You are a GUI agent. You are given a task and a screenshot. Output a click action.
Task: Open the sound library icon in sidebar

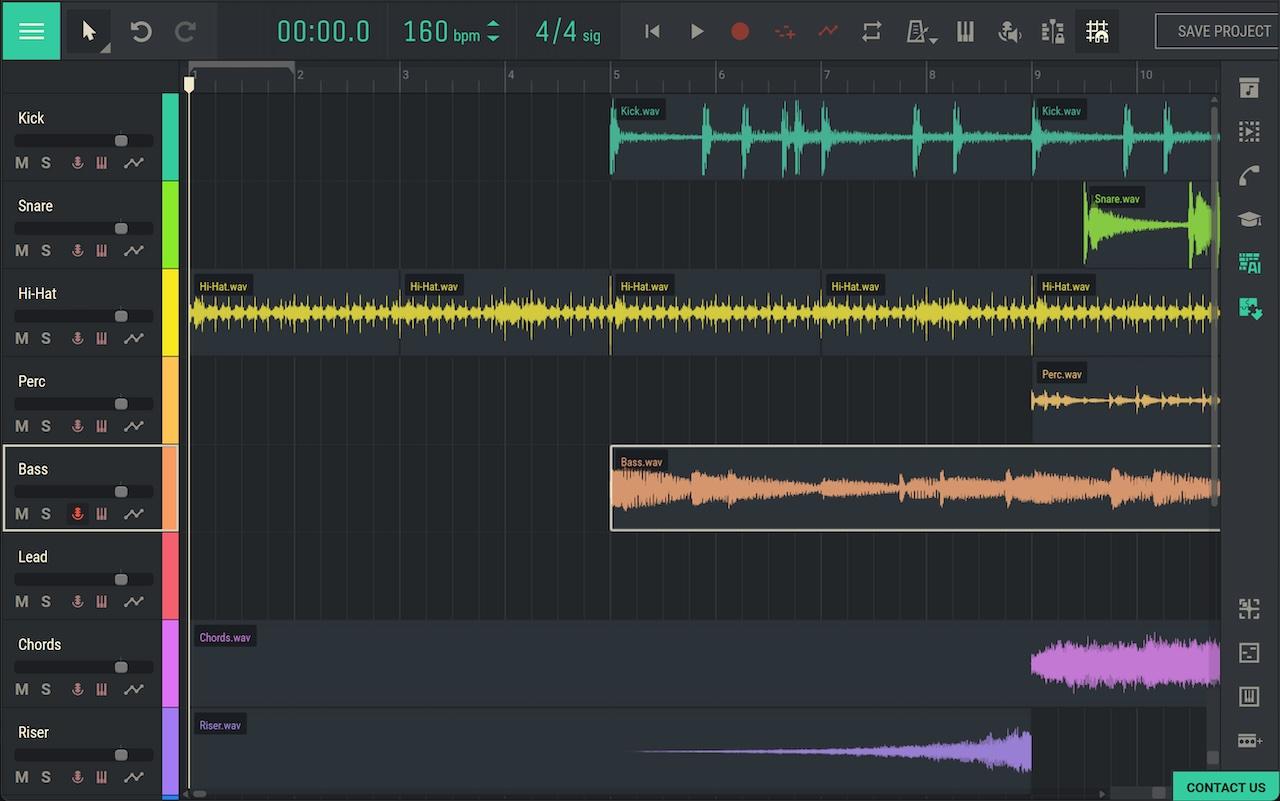point(1249,88)
